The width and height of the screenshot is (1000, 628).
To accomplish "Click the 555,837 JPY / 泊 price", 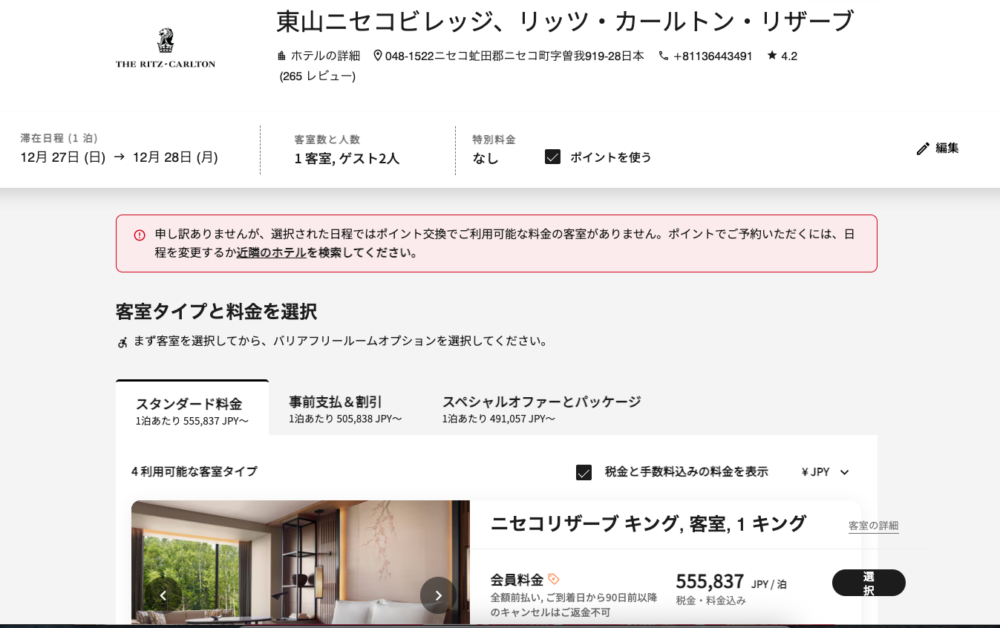I will pyautogui.click(x=731, y=582).
